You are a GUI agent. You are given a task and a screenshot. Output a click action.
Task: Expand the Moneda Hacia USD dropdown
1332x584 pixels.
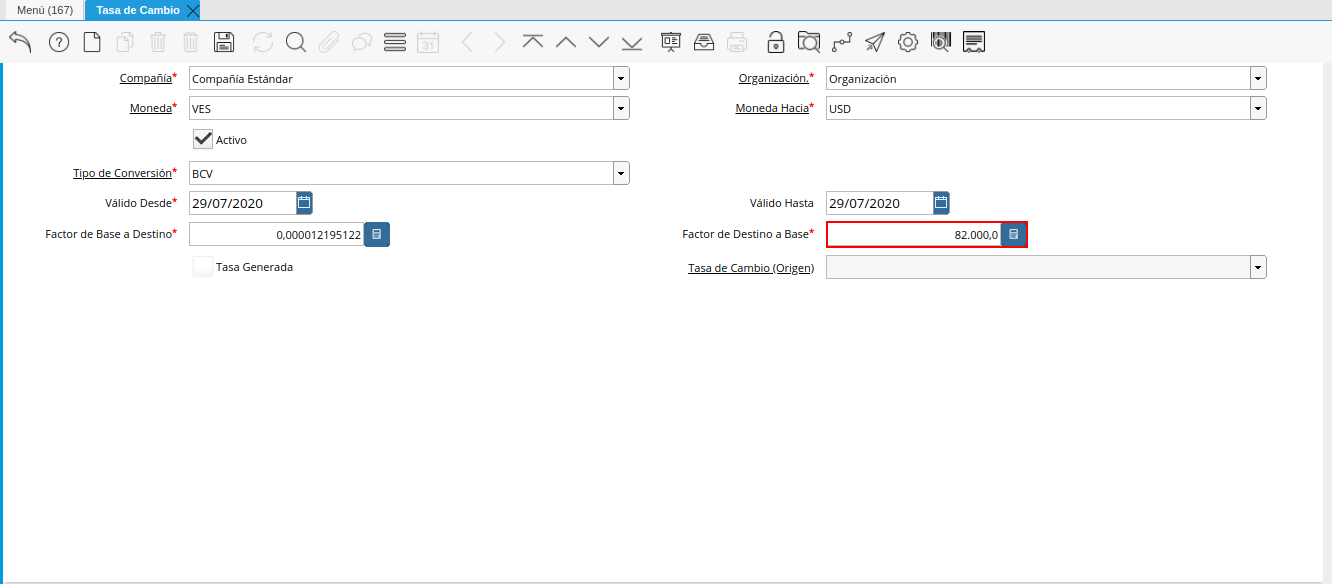point(1258,108)
